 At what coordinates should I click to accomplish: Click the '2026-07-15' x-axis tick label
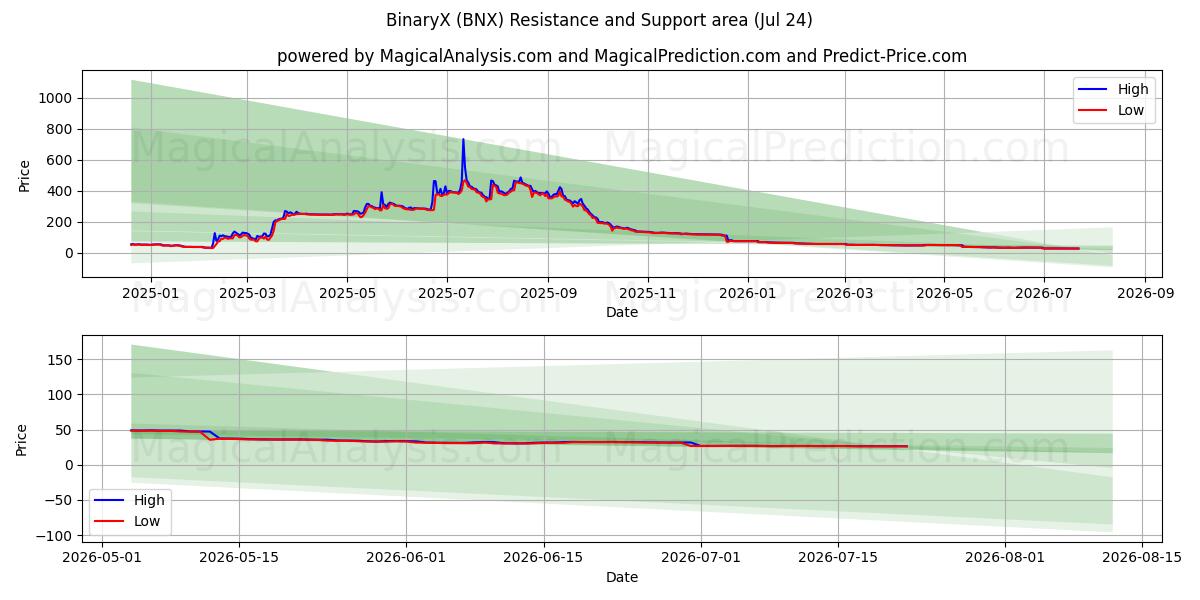[x=838, y=558]
